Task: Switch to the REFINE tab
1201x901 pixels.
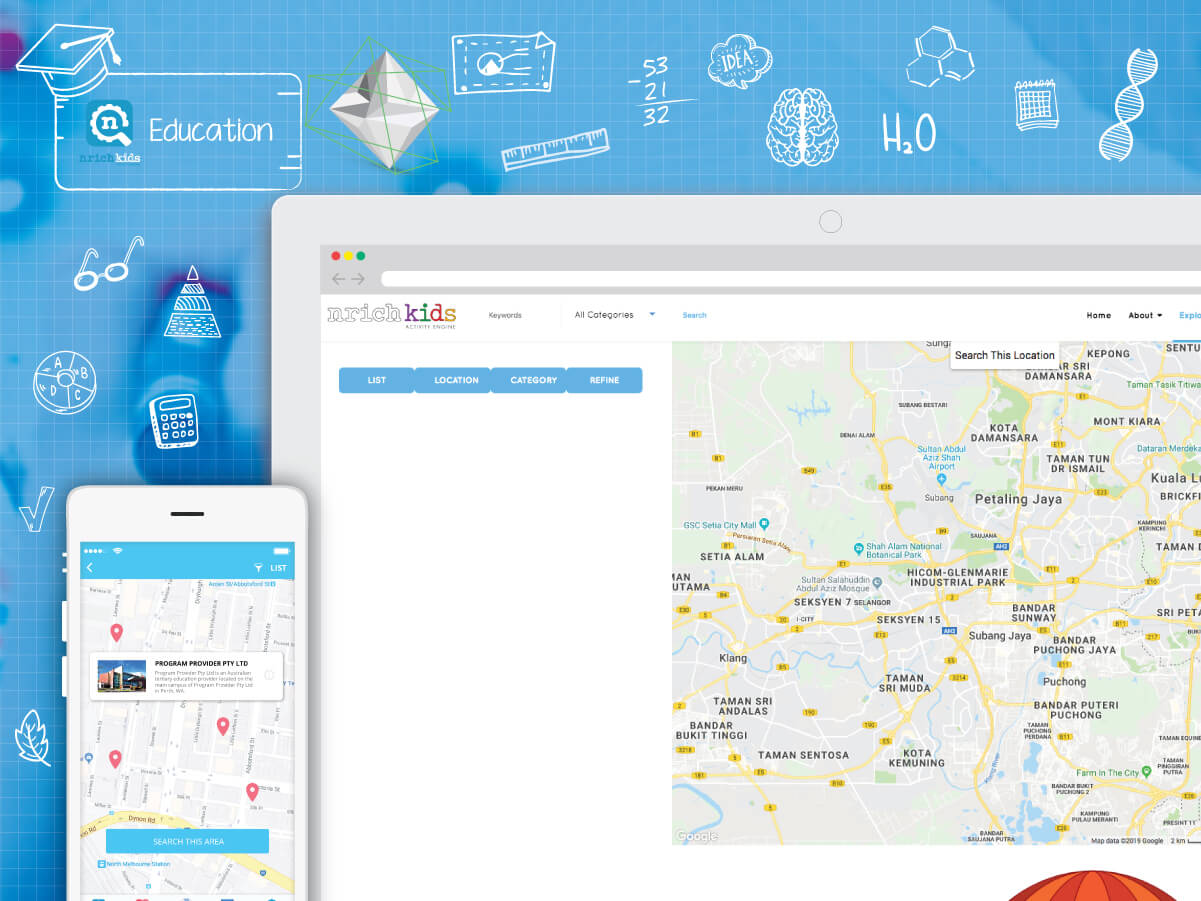Action: point(604,380)
